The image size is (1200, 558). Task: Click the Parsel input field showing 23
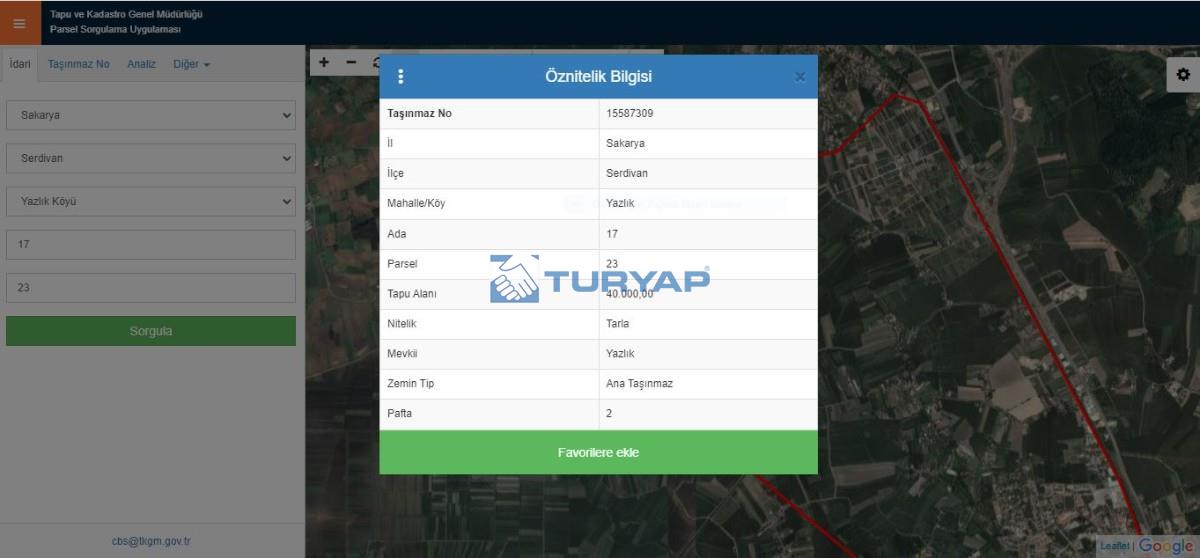click(x=151, y=288)
